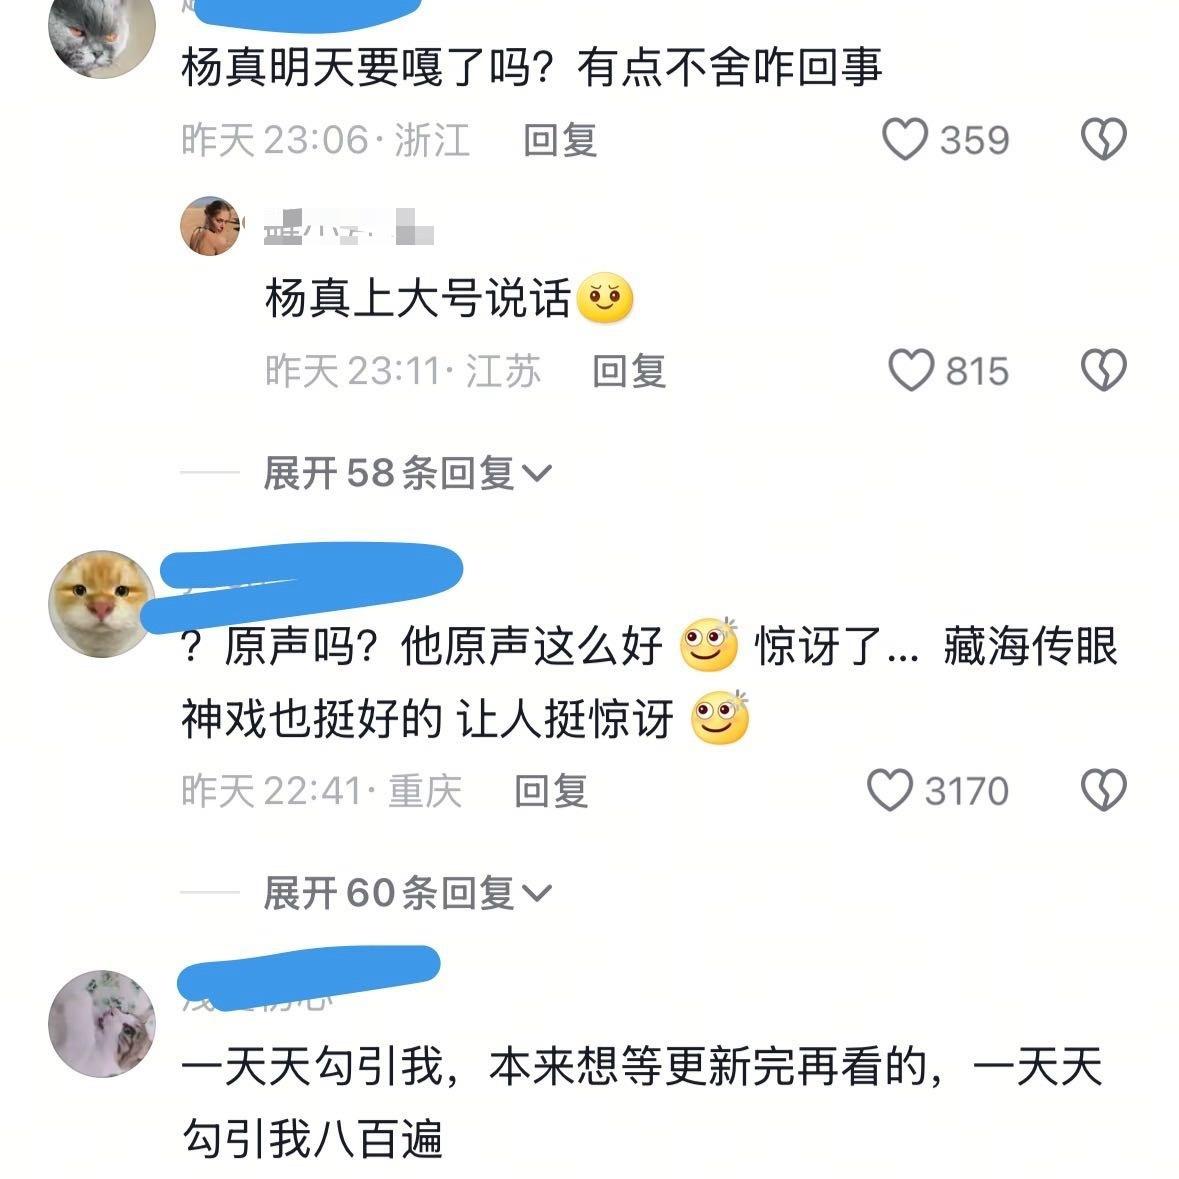Tap chevron beside 58条回复
Viewport: 1179px width, 1179px height.
pos(537,474)
